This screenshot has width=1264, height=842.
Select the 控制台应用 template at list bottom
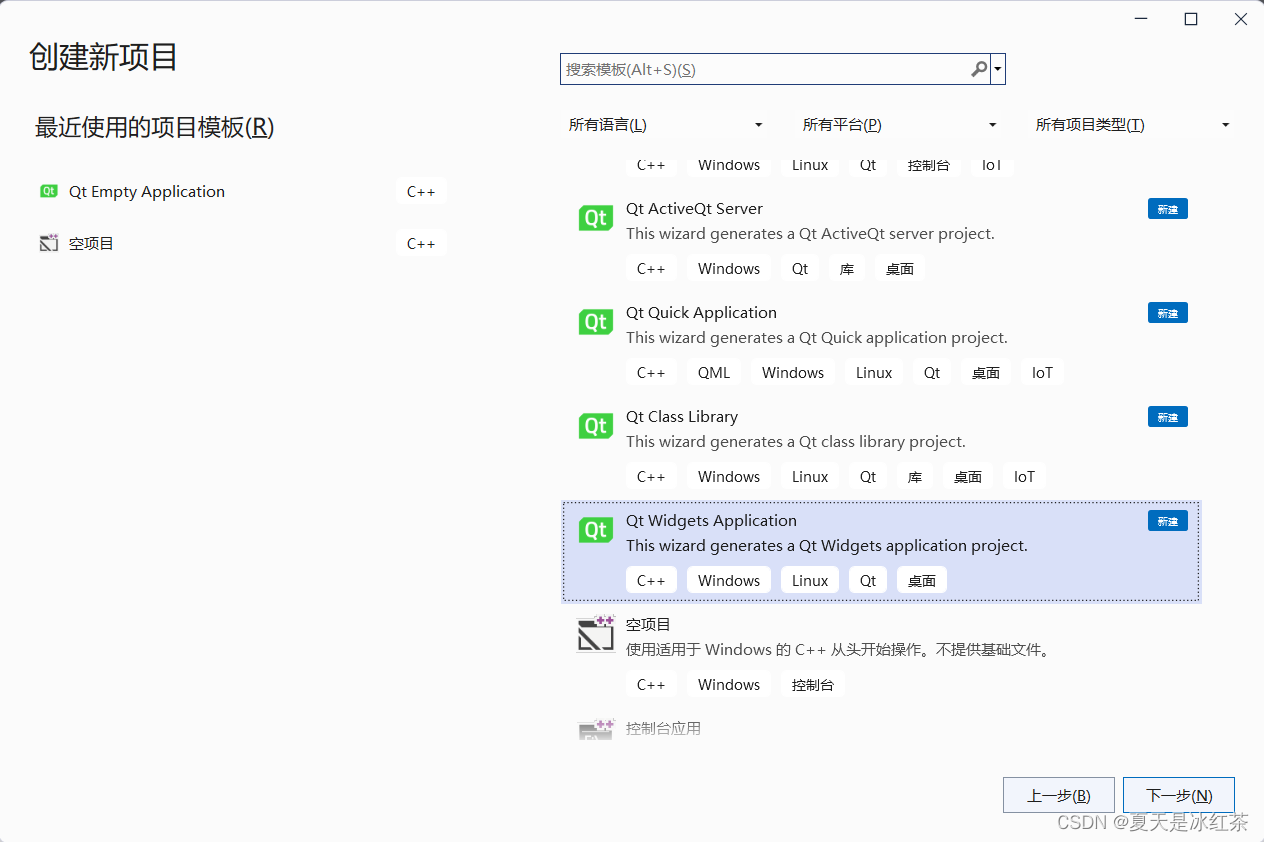663,728
